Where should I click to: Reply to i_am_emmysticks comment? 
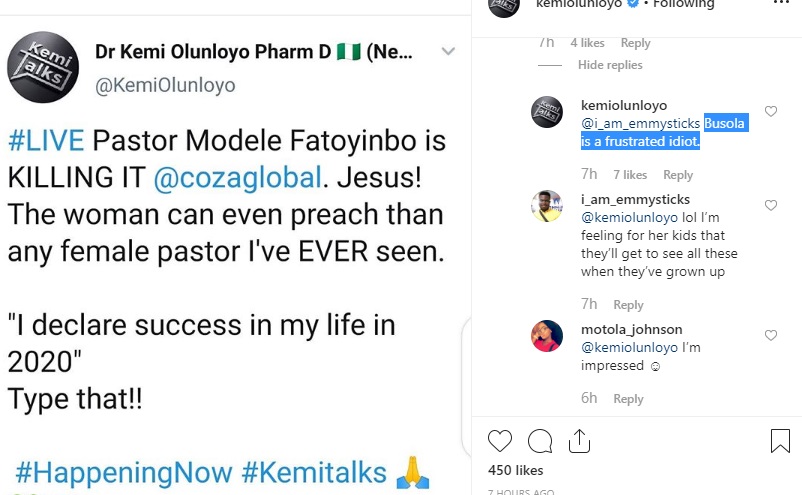(x=628, y=305)
